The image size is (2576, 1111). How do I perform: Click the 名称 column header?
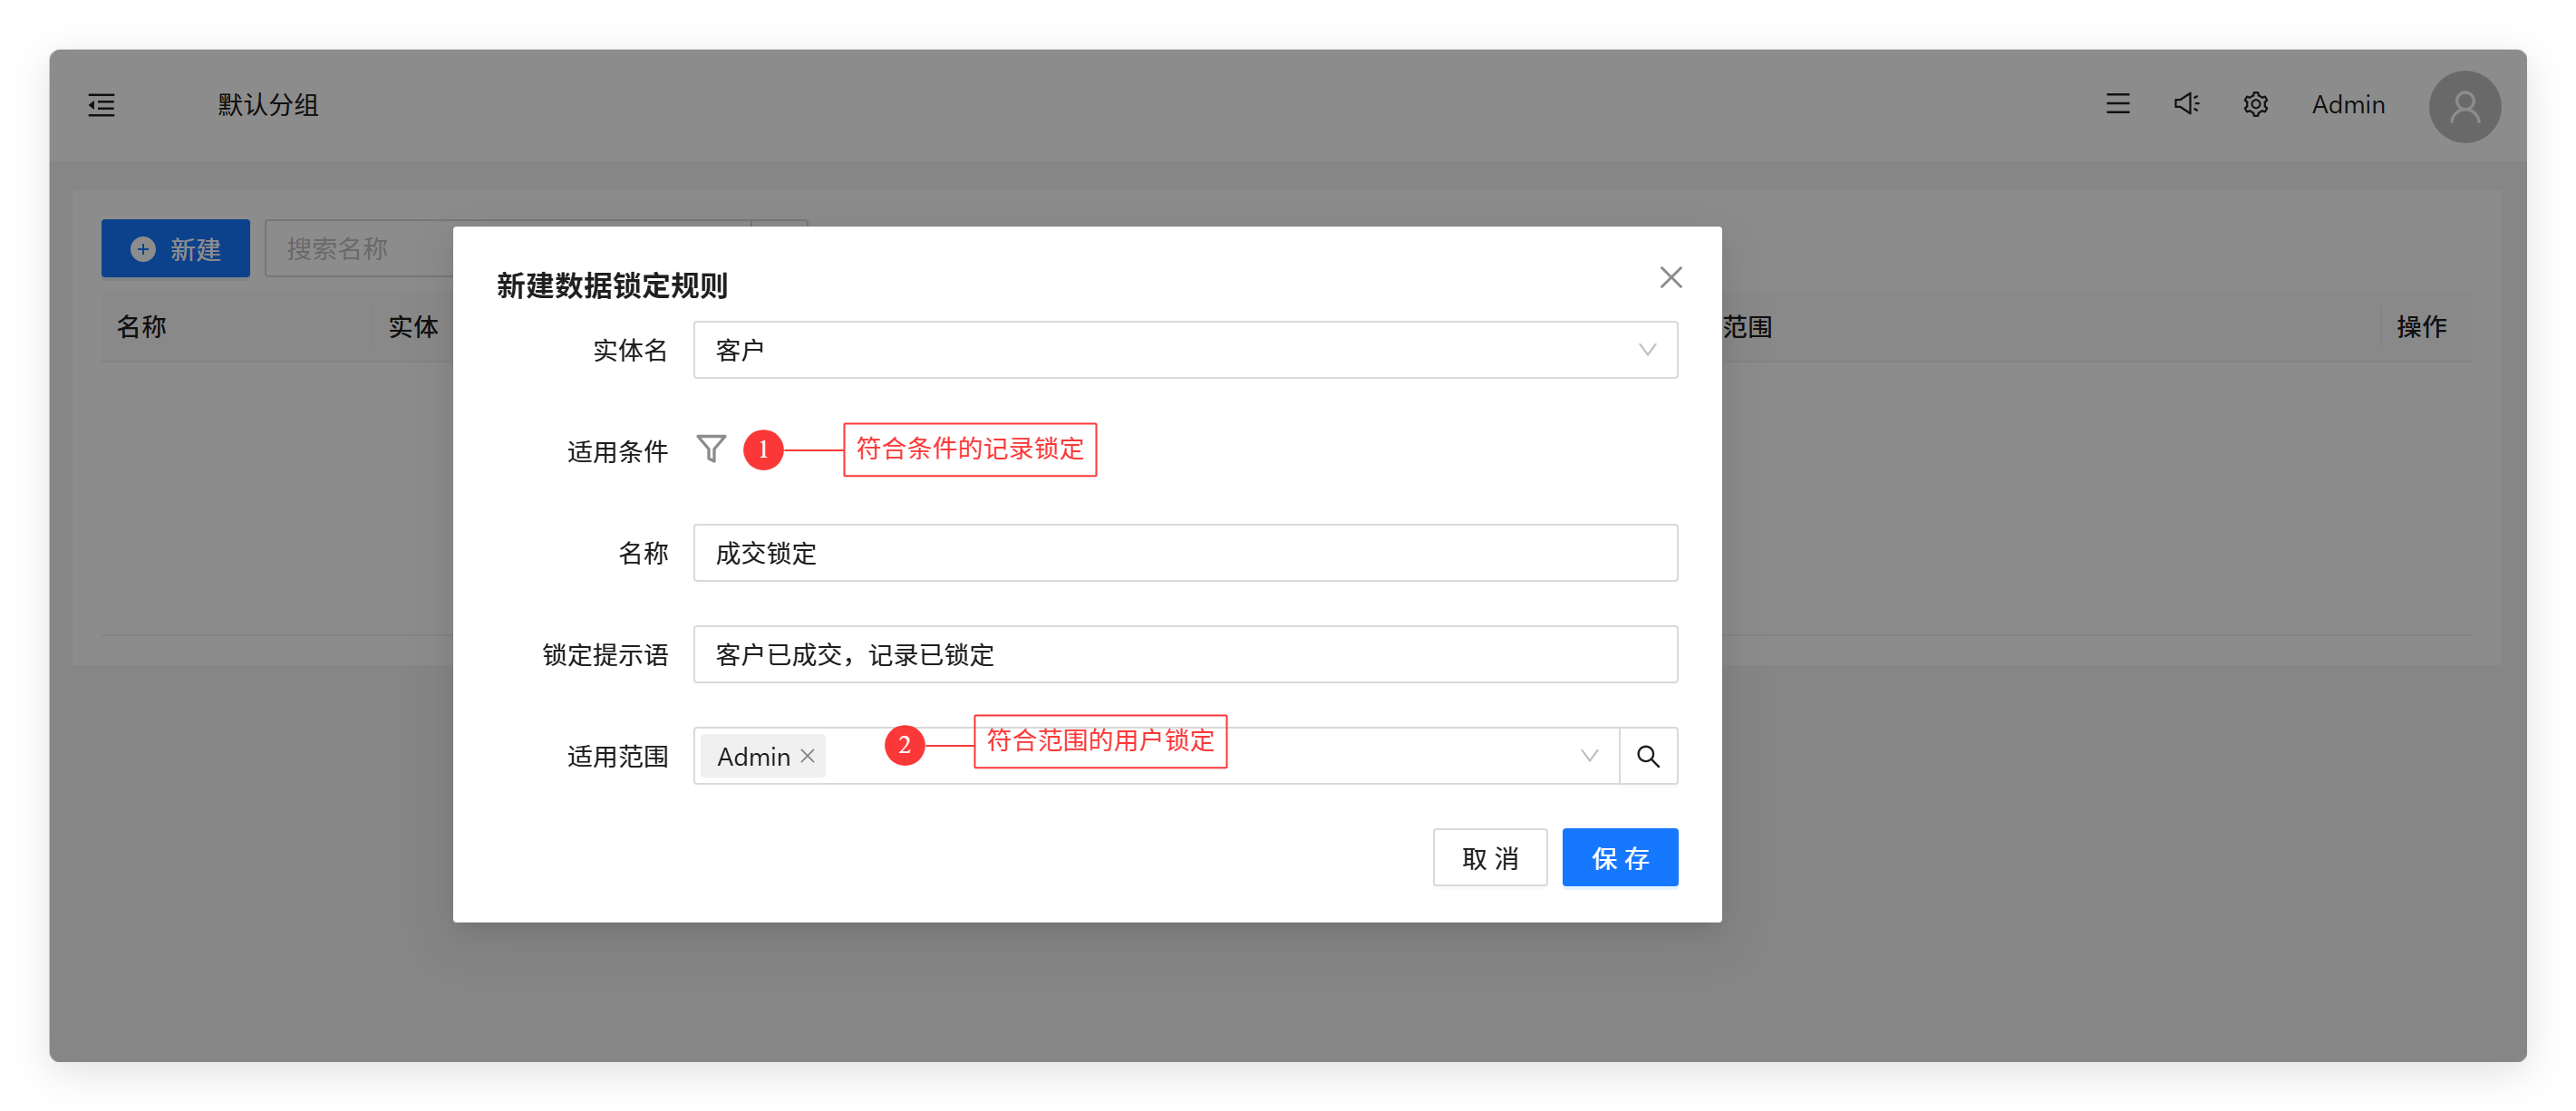tap(141, 327)
